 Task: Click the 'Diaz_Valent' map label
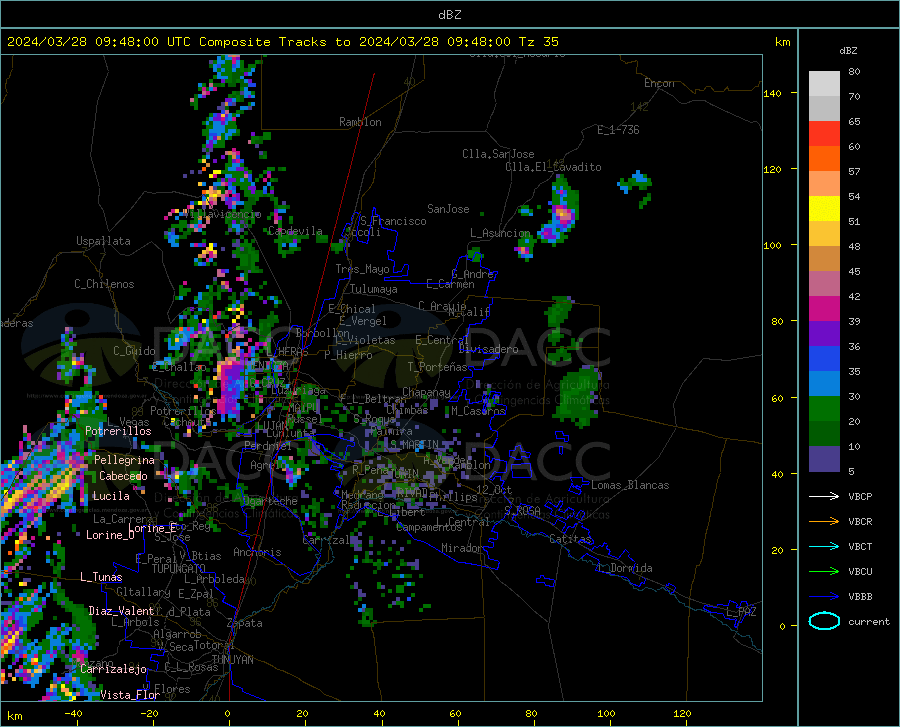tap(122, 611)
